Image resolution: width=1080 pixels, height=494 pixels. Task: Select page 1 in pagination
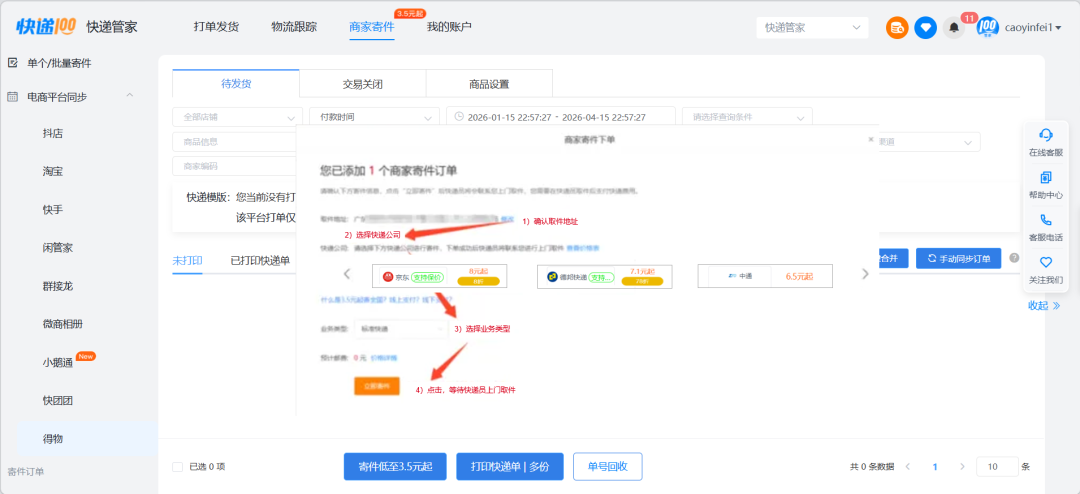point(935,466)
